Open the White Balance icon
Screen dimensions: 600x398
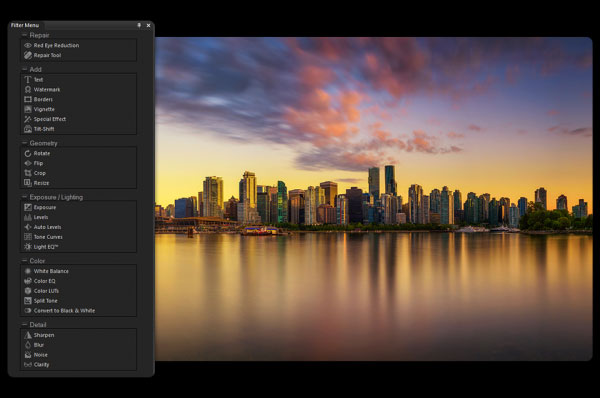28,271
